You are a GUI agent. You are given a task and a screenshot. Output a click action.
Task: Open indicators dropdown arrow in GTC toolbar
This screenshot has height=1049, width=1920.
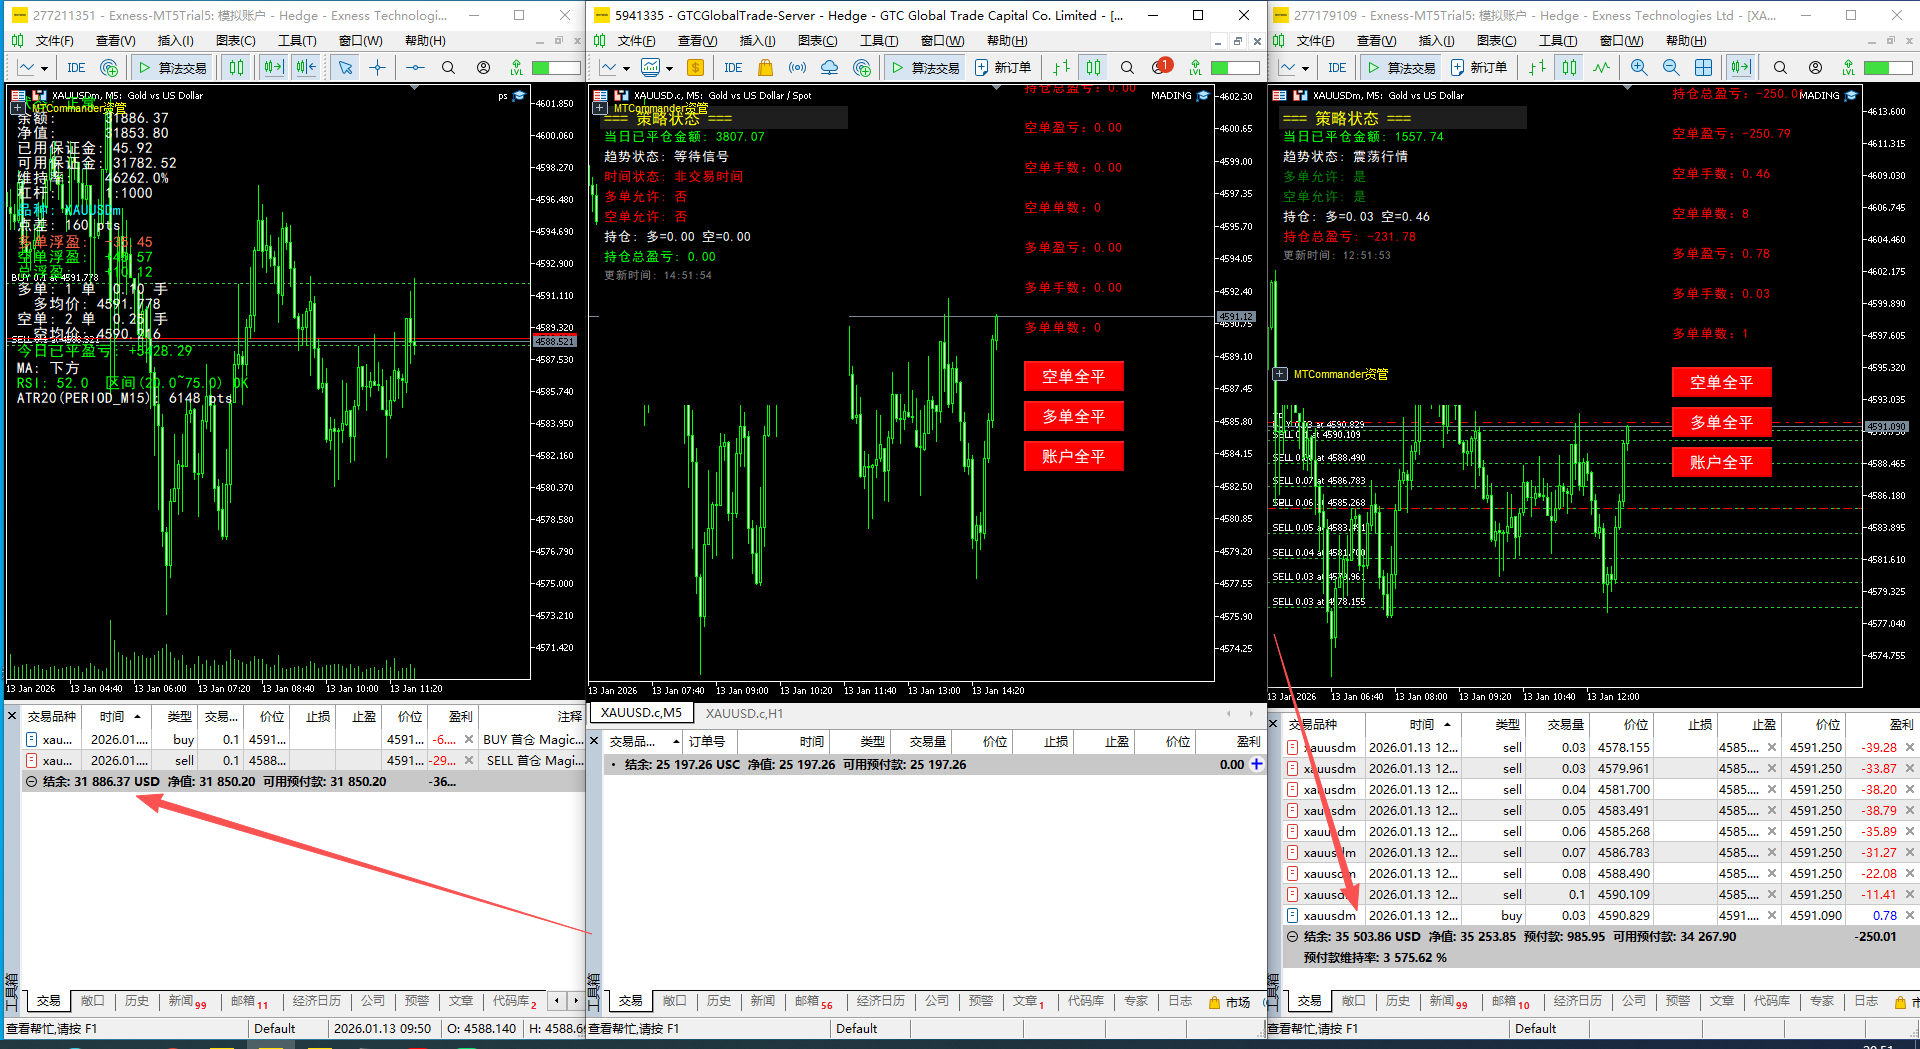point(669,69)
